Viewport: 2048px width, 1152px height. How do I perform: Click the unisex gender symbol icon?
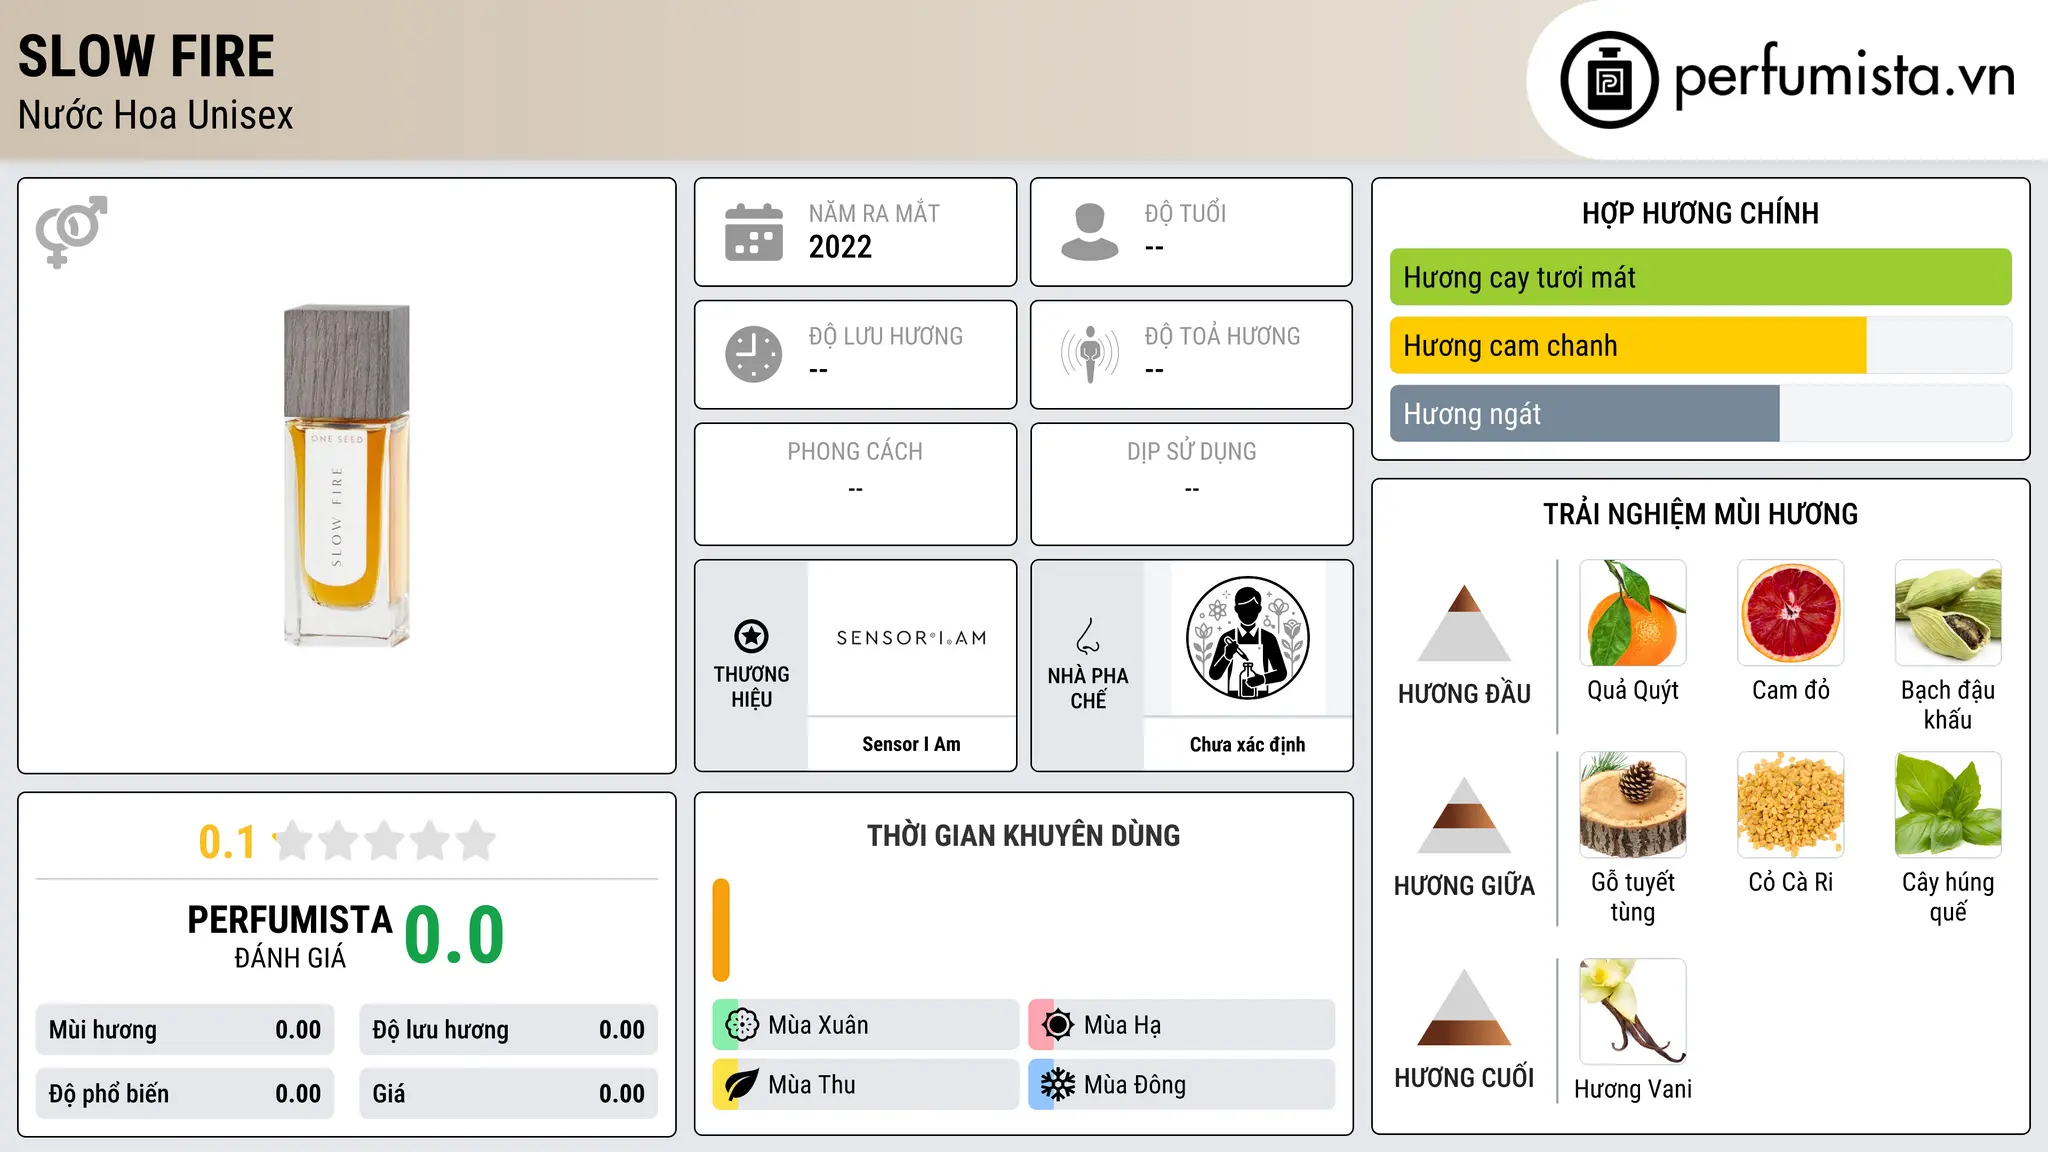(x=71, y=232)
